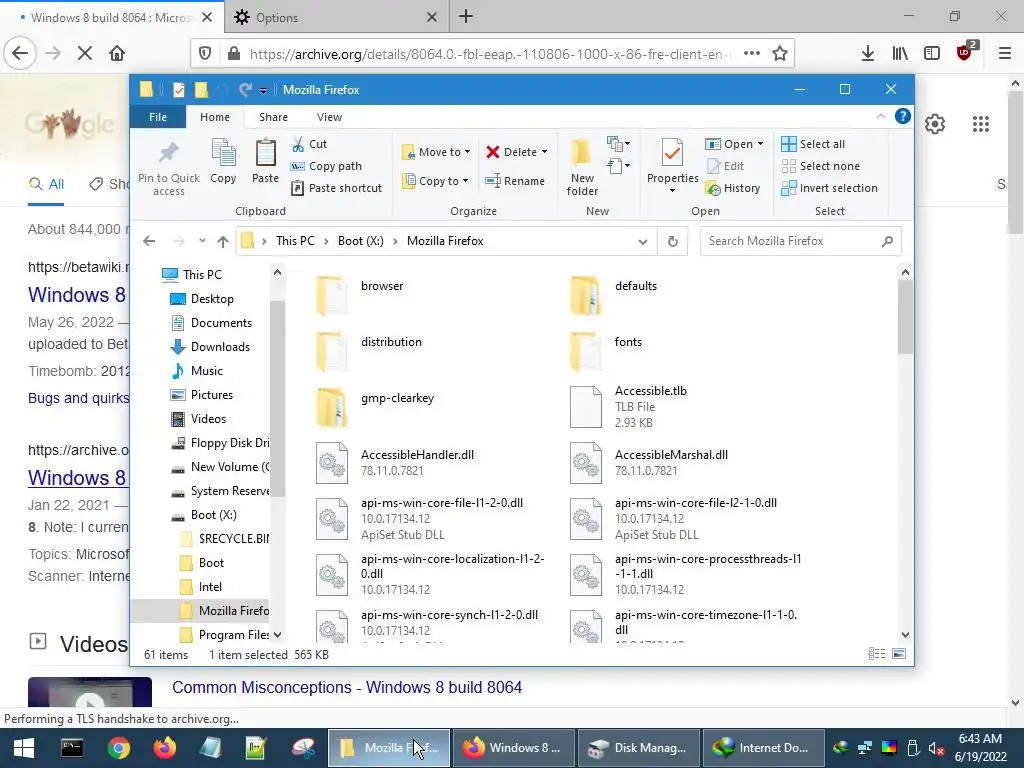The height and width of the screenshot is (768, 1024).
Task: Open Firefox downloads panel
Action: (868, 54)
